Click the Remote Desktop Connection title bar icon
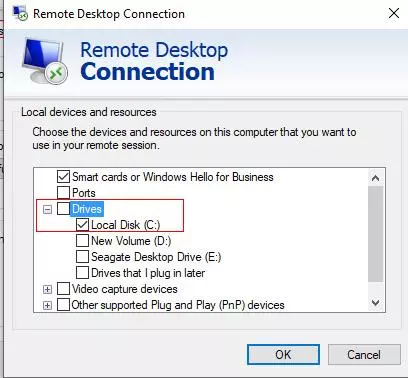408x378 pixels. pos(20,14)
